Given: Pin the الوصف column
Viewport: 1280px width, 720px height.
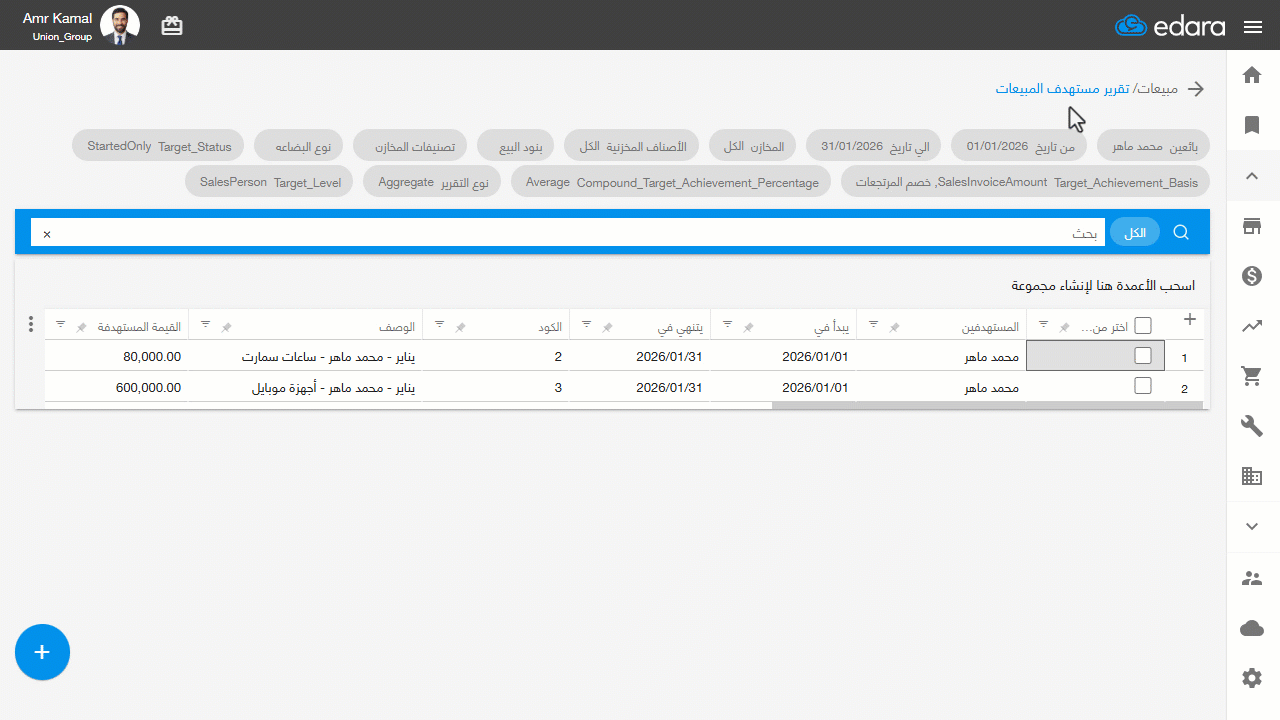Looking at the screenshot, I should 226,327.
